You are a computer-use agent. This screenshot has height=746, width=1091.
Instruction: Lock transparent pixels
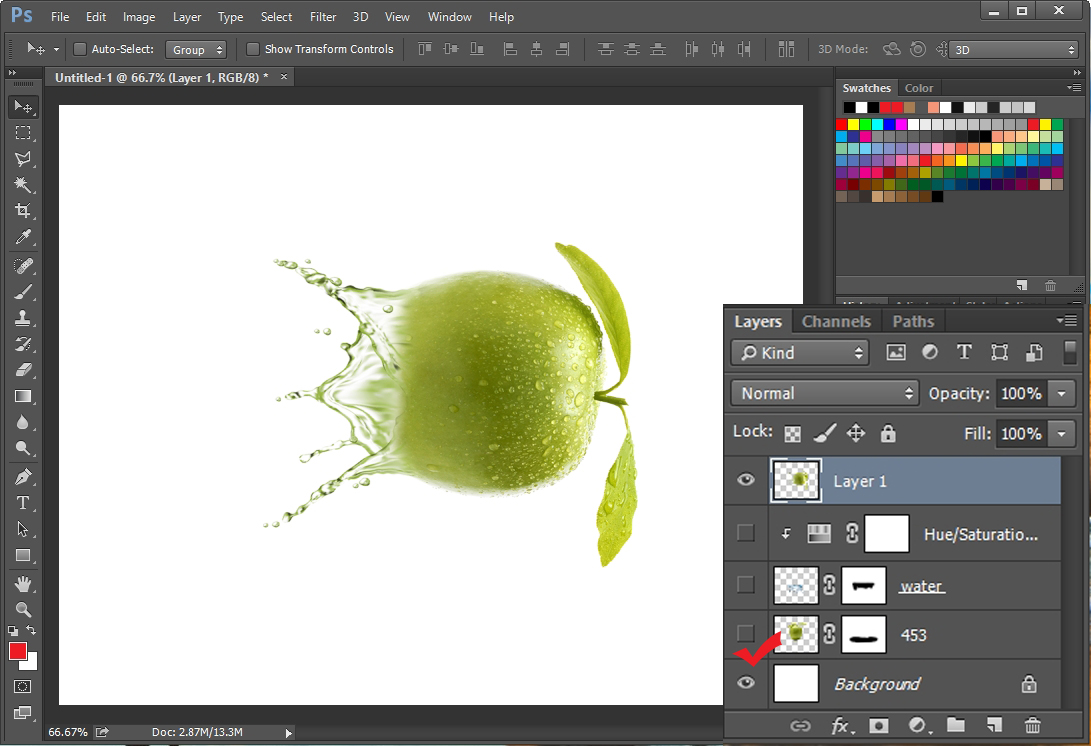(793, 434)
